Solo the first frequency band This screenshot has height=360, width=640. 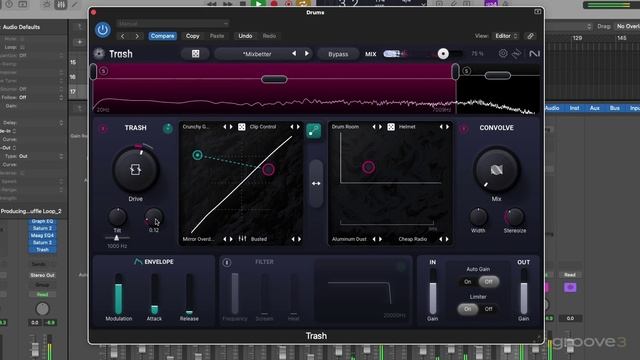[x=104, y=71]
